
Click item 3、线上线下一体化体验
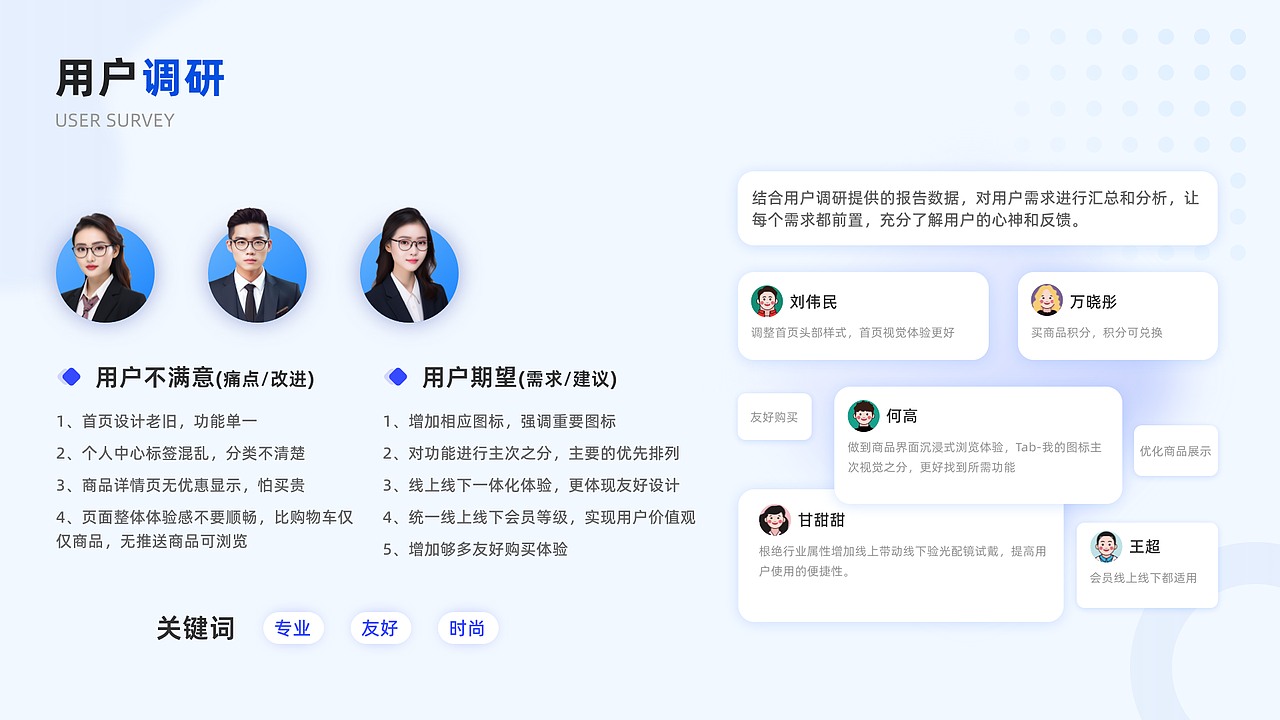click(x=532, y=485)
